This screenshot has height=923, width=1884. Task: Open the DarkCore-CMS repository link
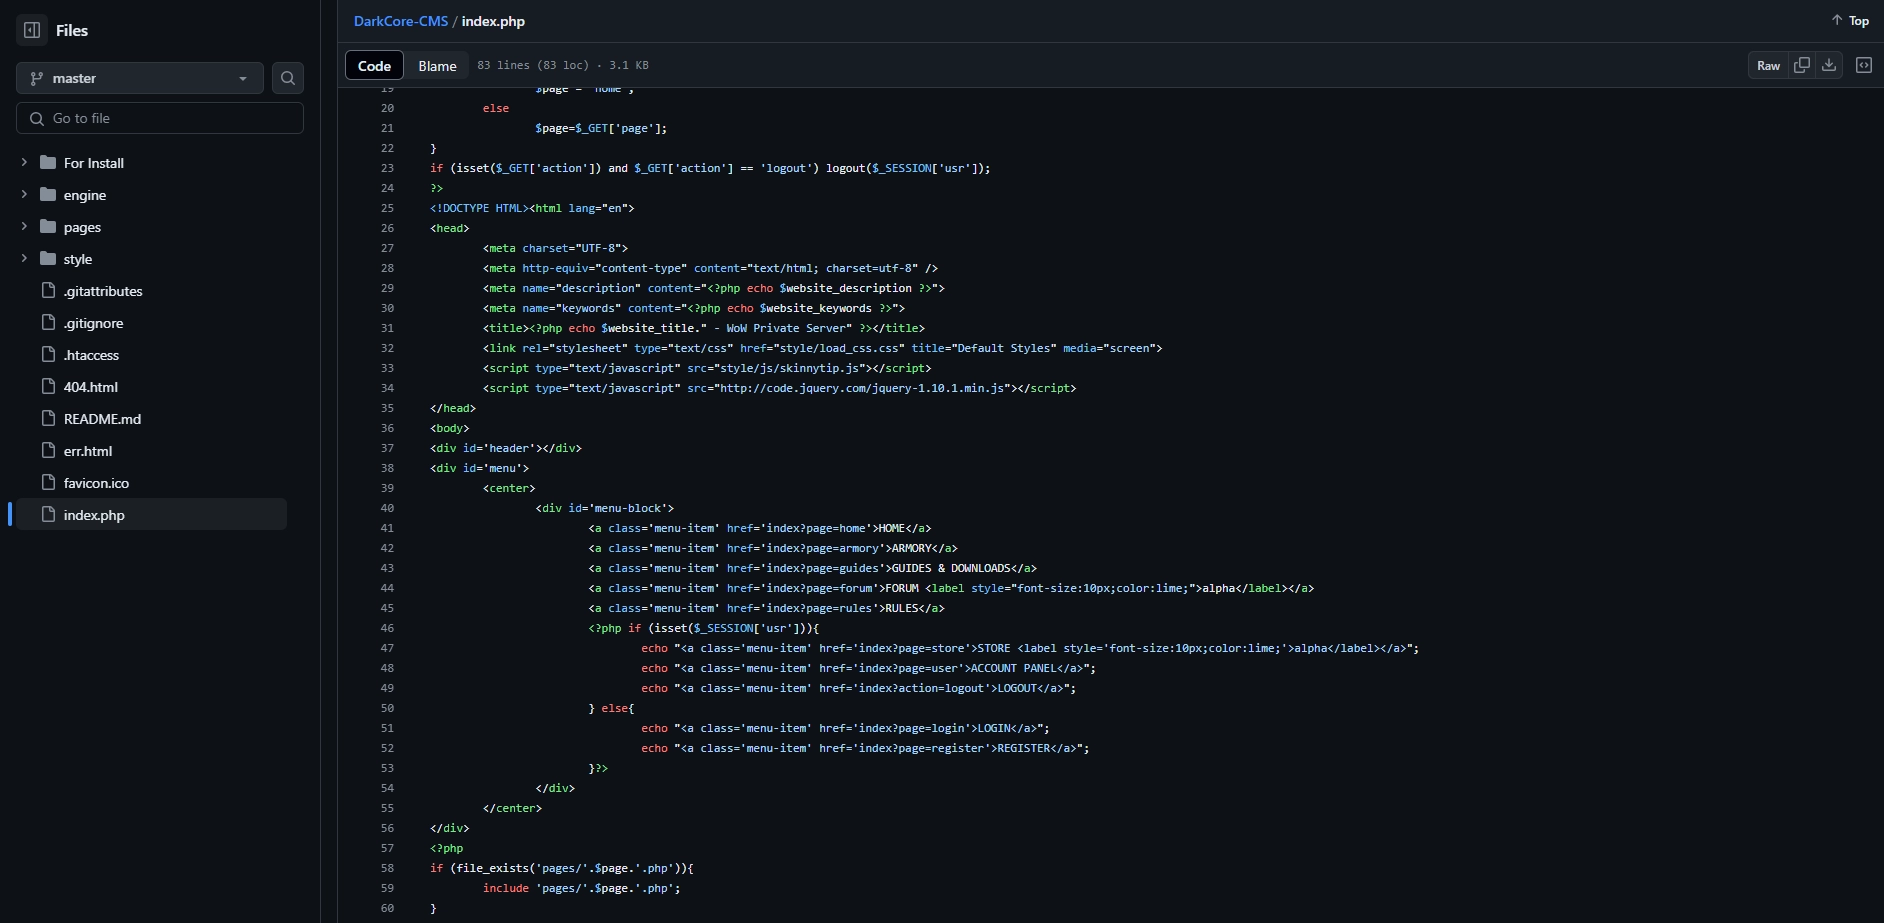[x=400, y=21]
